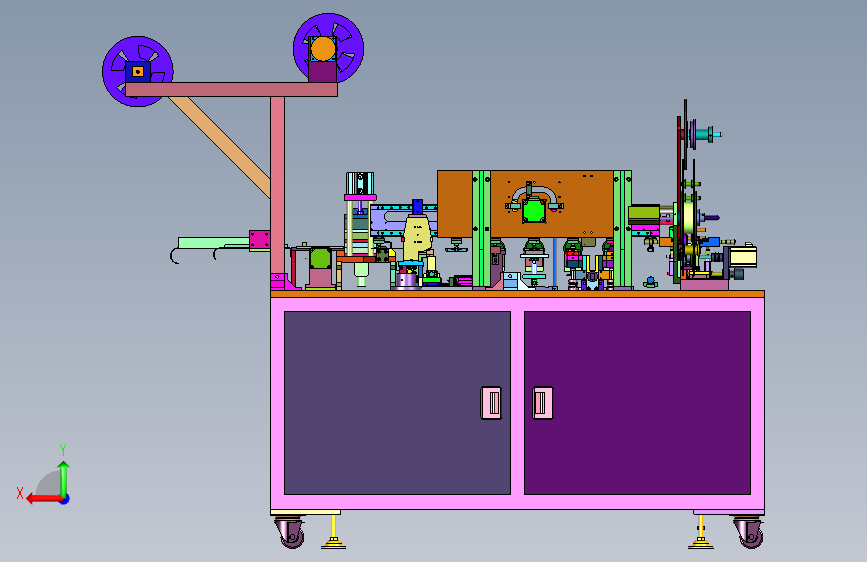Select the pneumatic cylinder atop the press
This screenshot has width=867, height=562.
click(360, 183)
